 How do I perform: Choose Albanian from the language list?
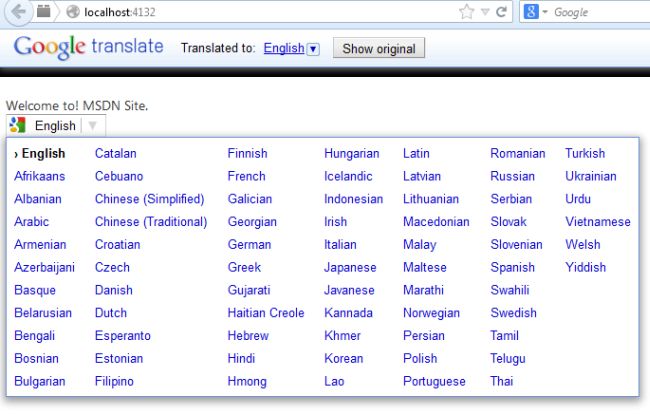[x=38, y=199]
